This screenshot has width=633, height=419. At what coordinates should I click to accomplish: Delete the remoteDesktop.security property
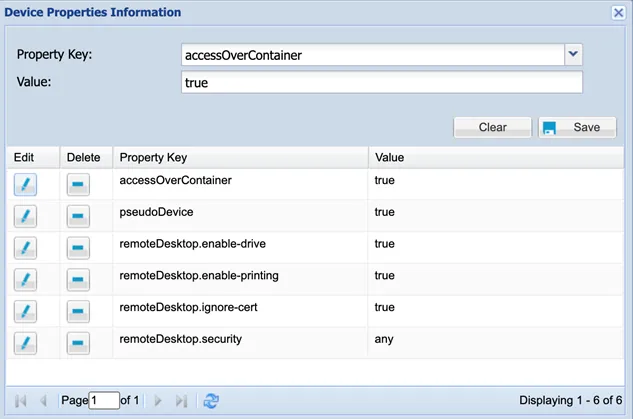pyautogui.click(x=78, y=343)
